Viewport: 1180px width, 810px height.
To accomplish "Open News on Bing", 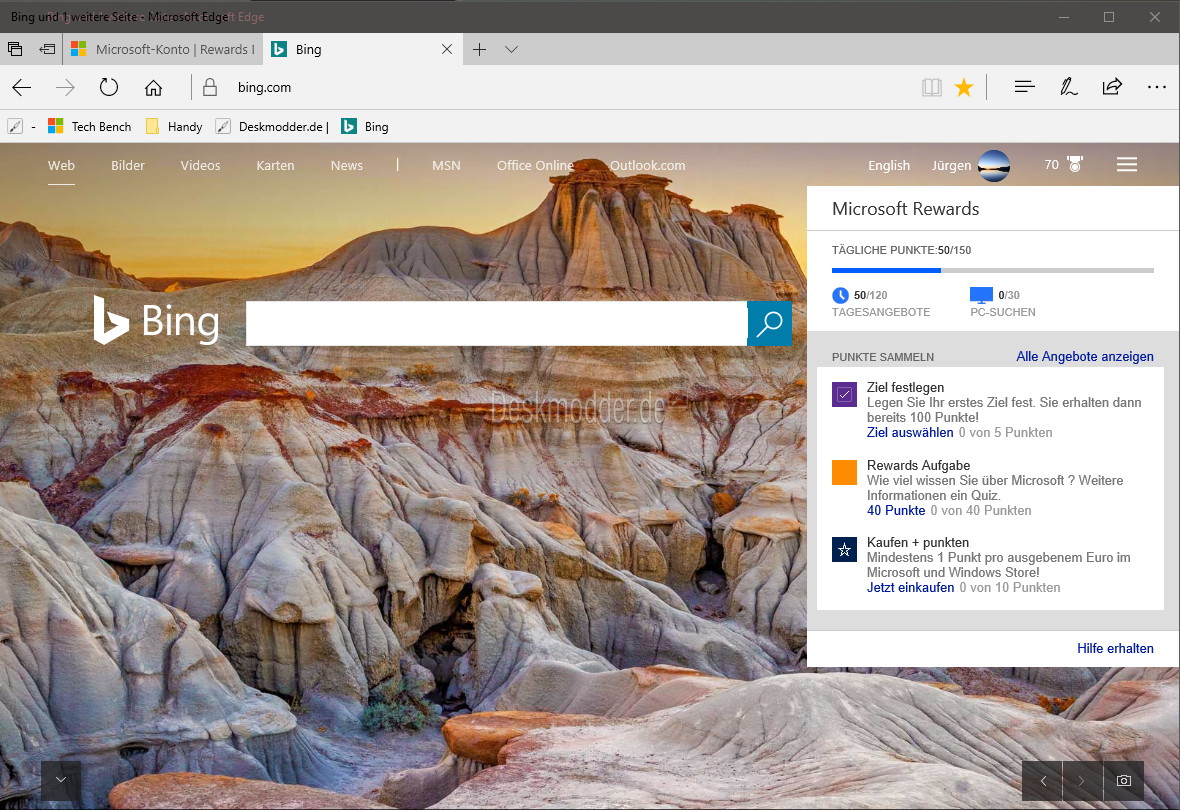I will pyautogui.click(x=347, y=166).
